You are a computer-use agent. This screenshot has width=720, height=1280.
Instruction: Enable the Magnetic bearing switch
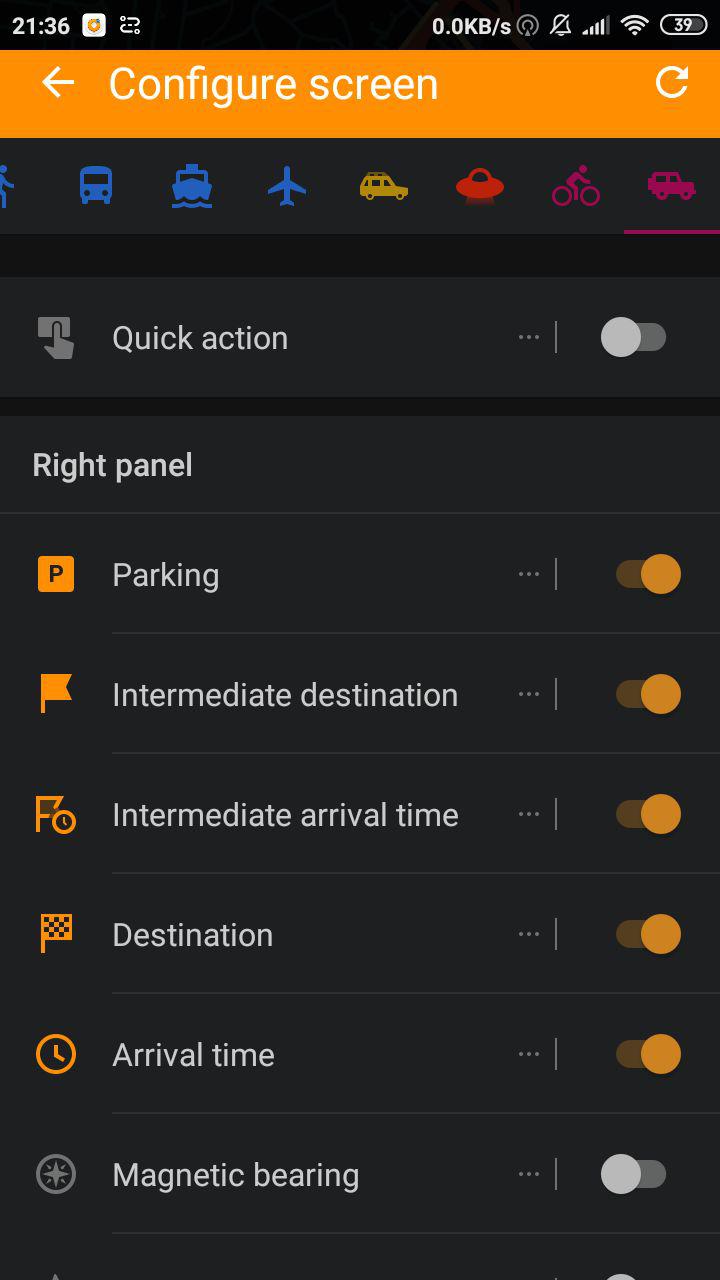pos(634,1174)
